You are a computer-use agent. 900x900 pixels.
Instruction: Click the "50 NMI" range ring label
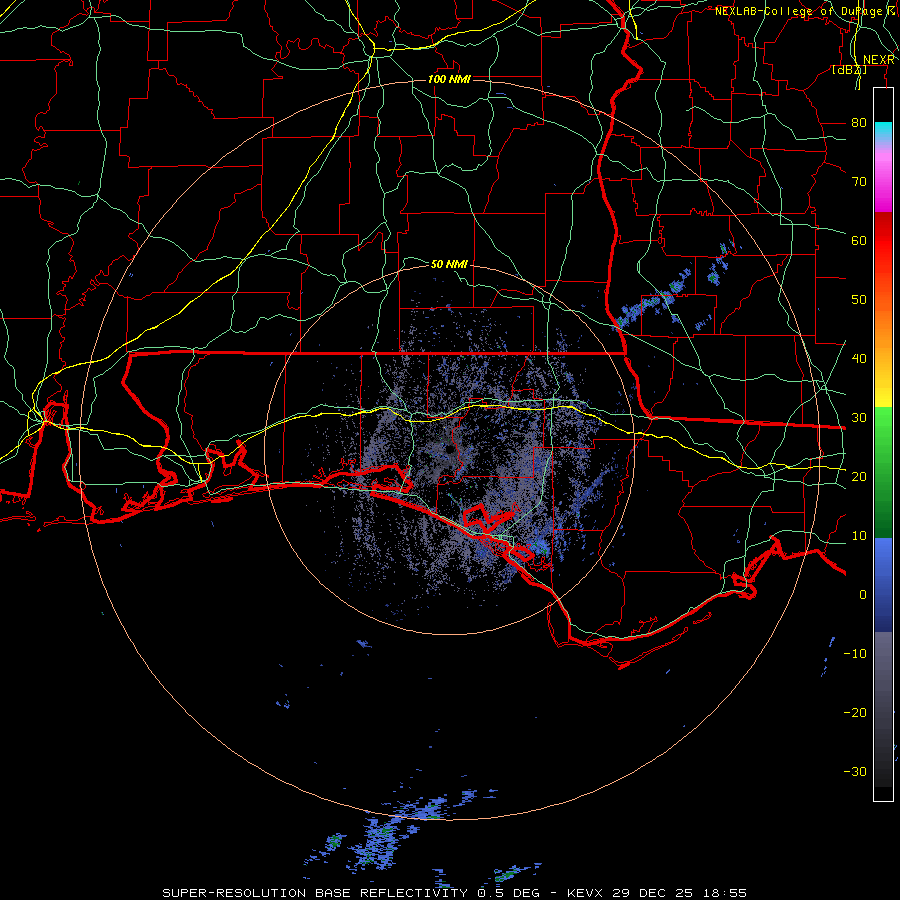449,264
